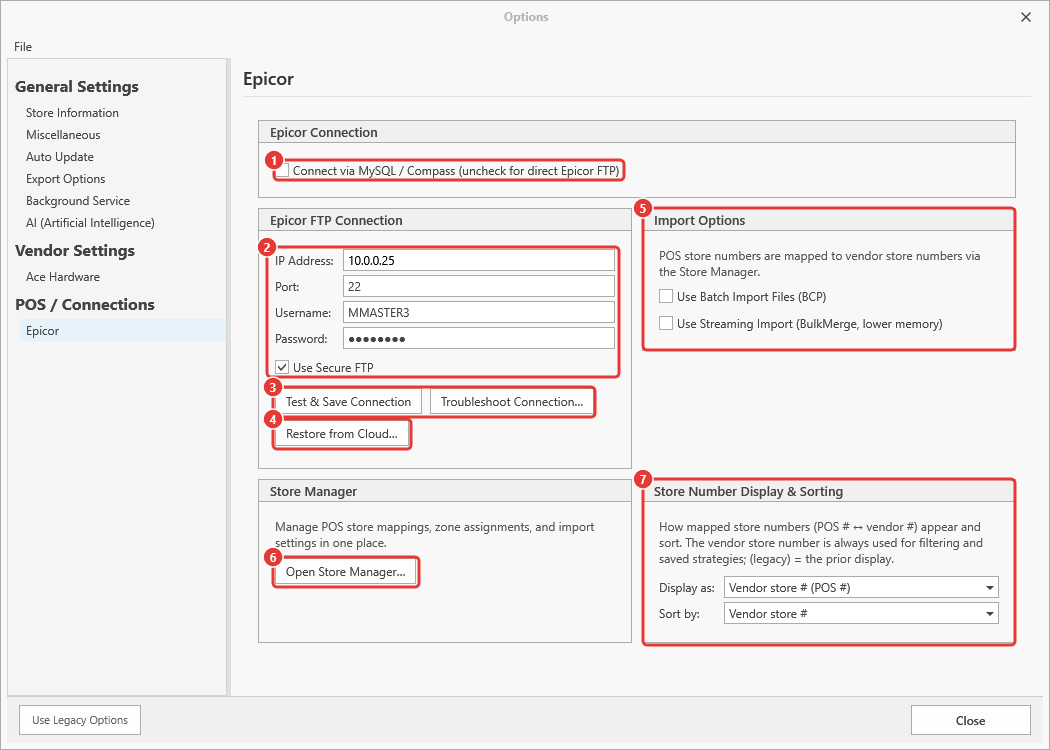Click the POS / Connections heading
Viewport: 1050px width, 750px height.
pos(85,305)
